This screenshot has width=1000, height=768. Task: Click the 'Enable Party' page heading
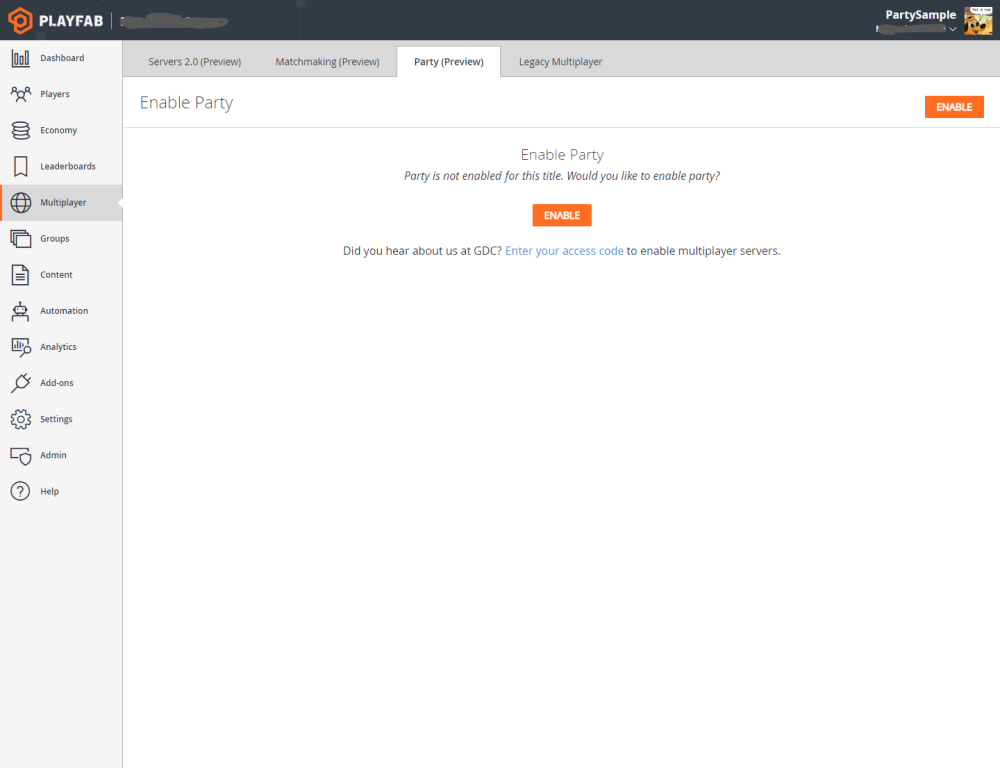[x=186, y=103]
